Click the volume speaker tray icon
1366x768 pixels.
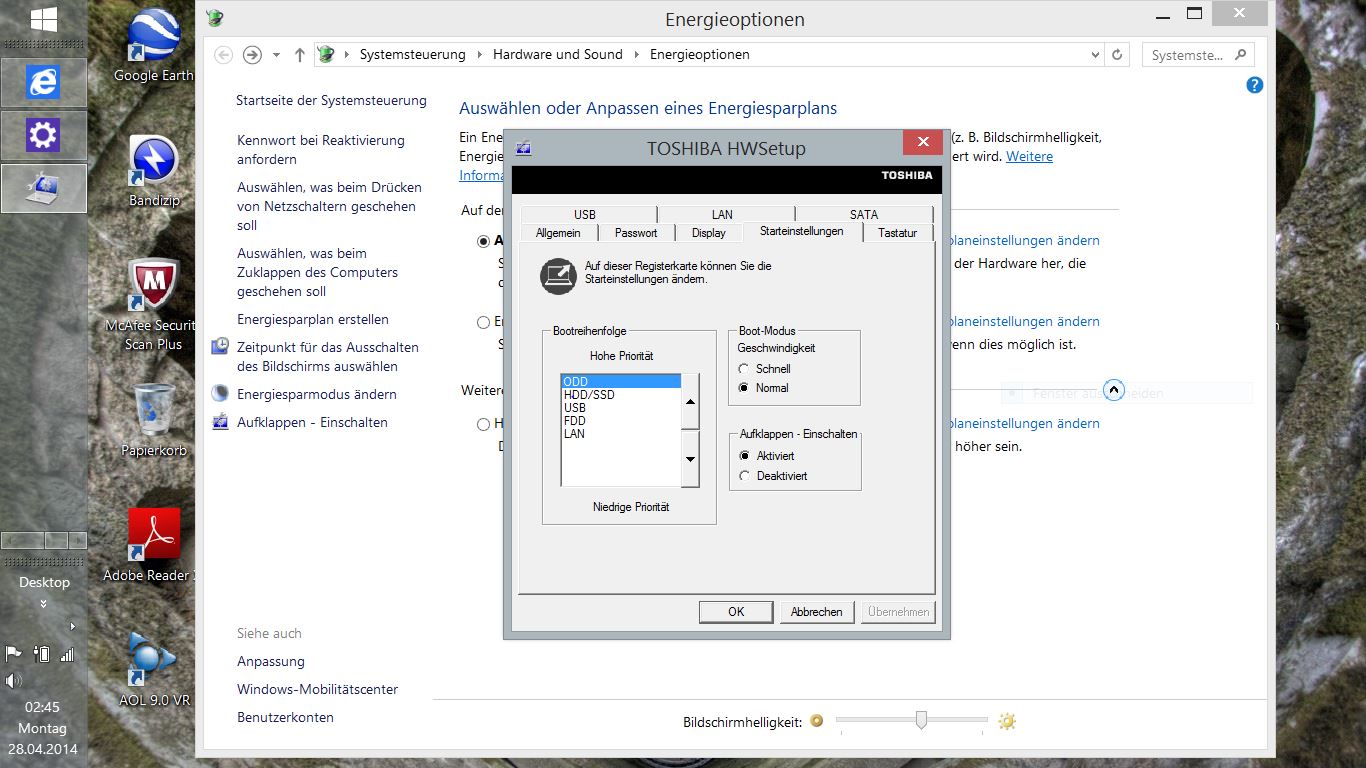(14, 681)
